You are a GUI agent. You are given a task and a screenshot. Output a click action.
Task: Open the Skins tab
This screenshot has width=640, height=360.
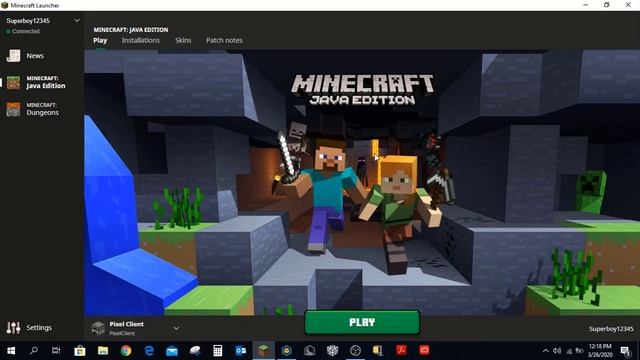coord(183,40)
